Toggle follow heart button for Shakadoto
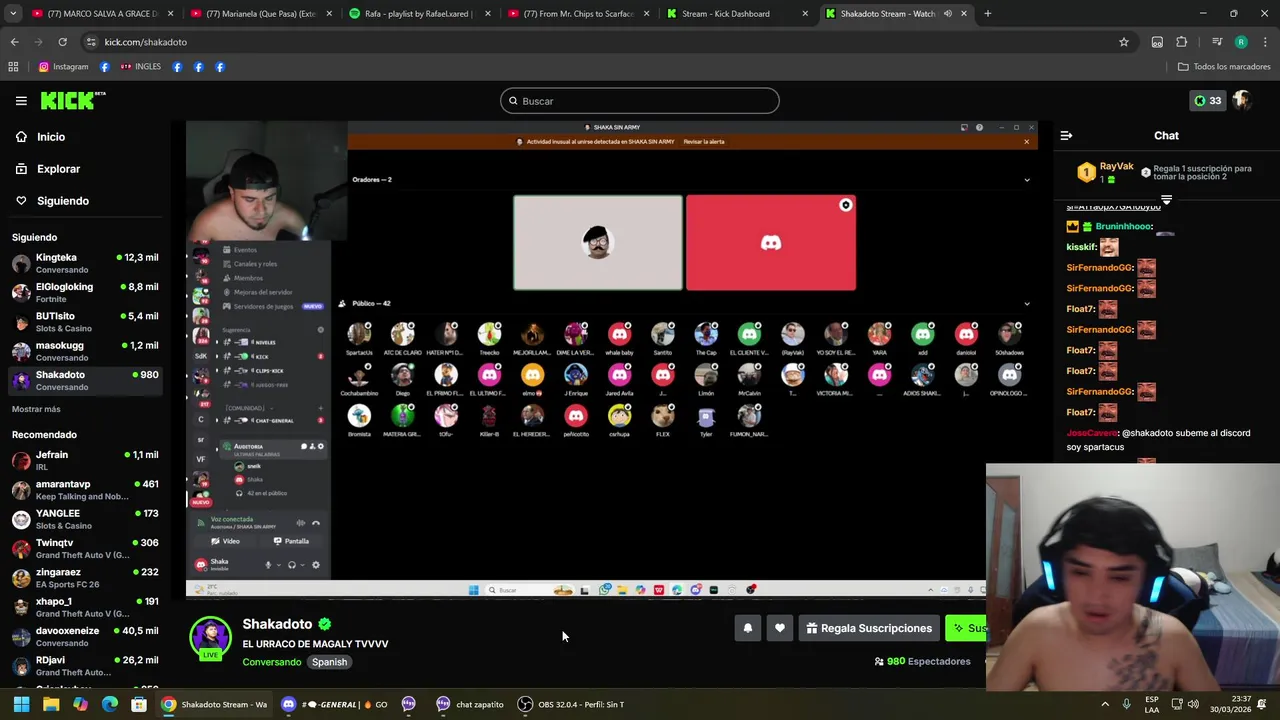 pos(780,628)
